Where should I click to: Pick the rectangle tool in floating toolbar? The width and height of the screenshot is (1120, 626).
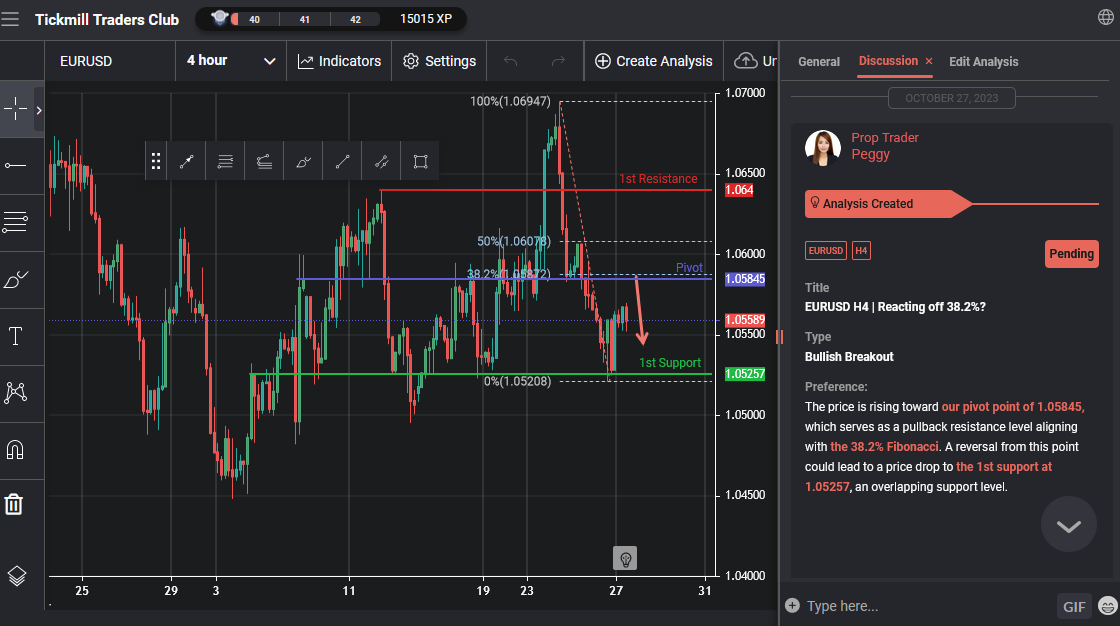tap(421, 162)
